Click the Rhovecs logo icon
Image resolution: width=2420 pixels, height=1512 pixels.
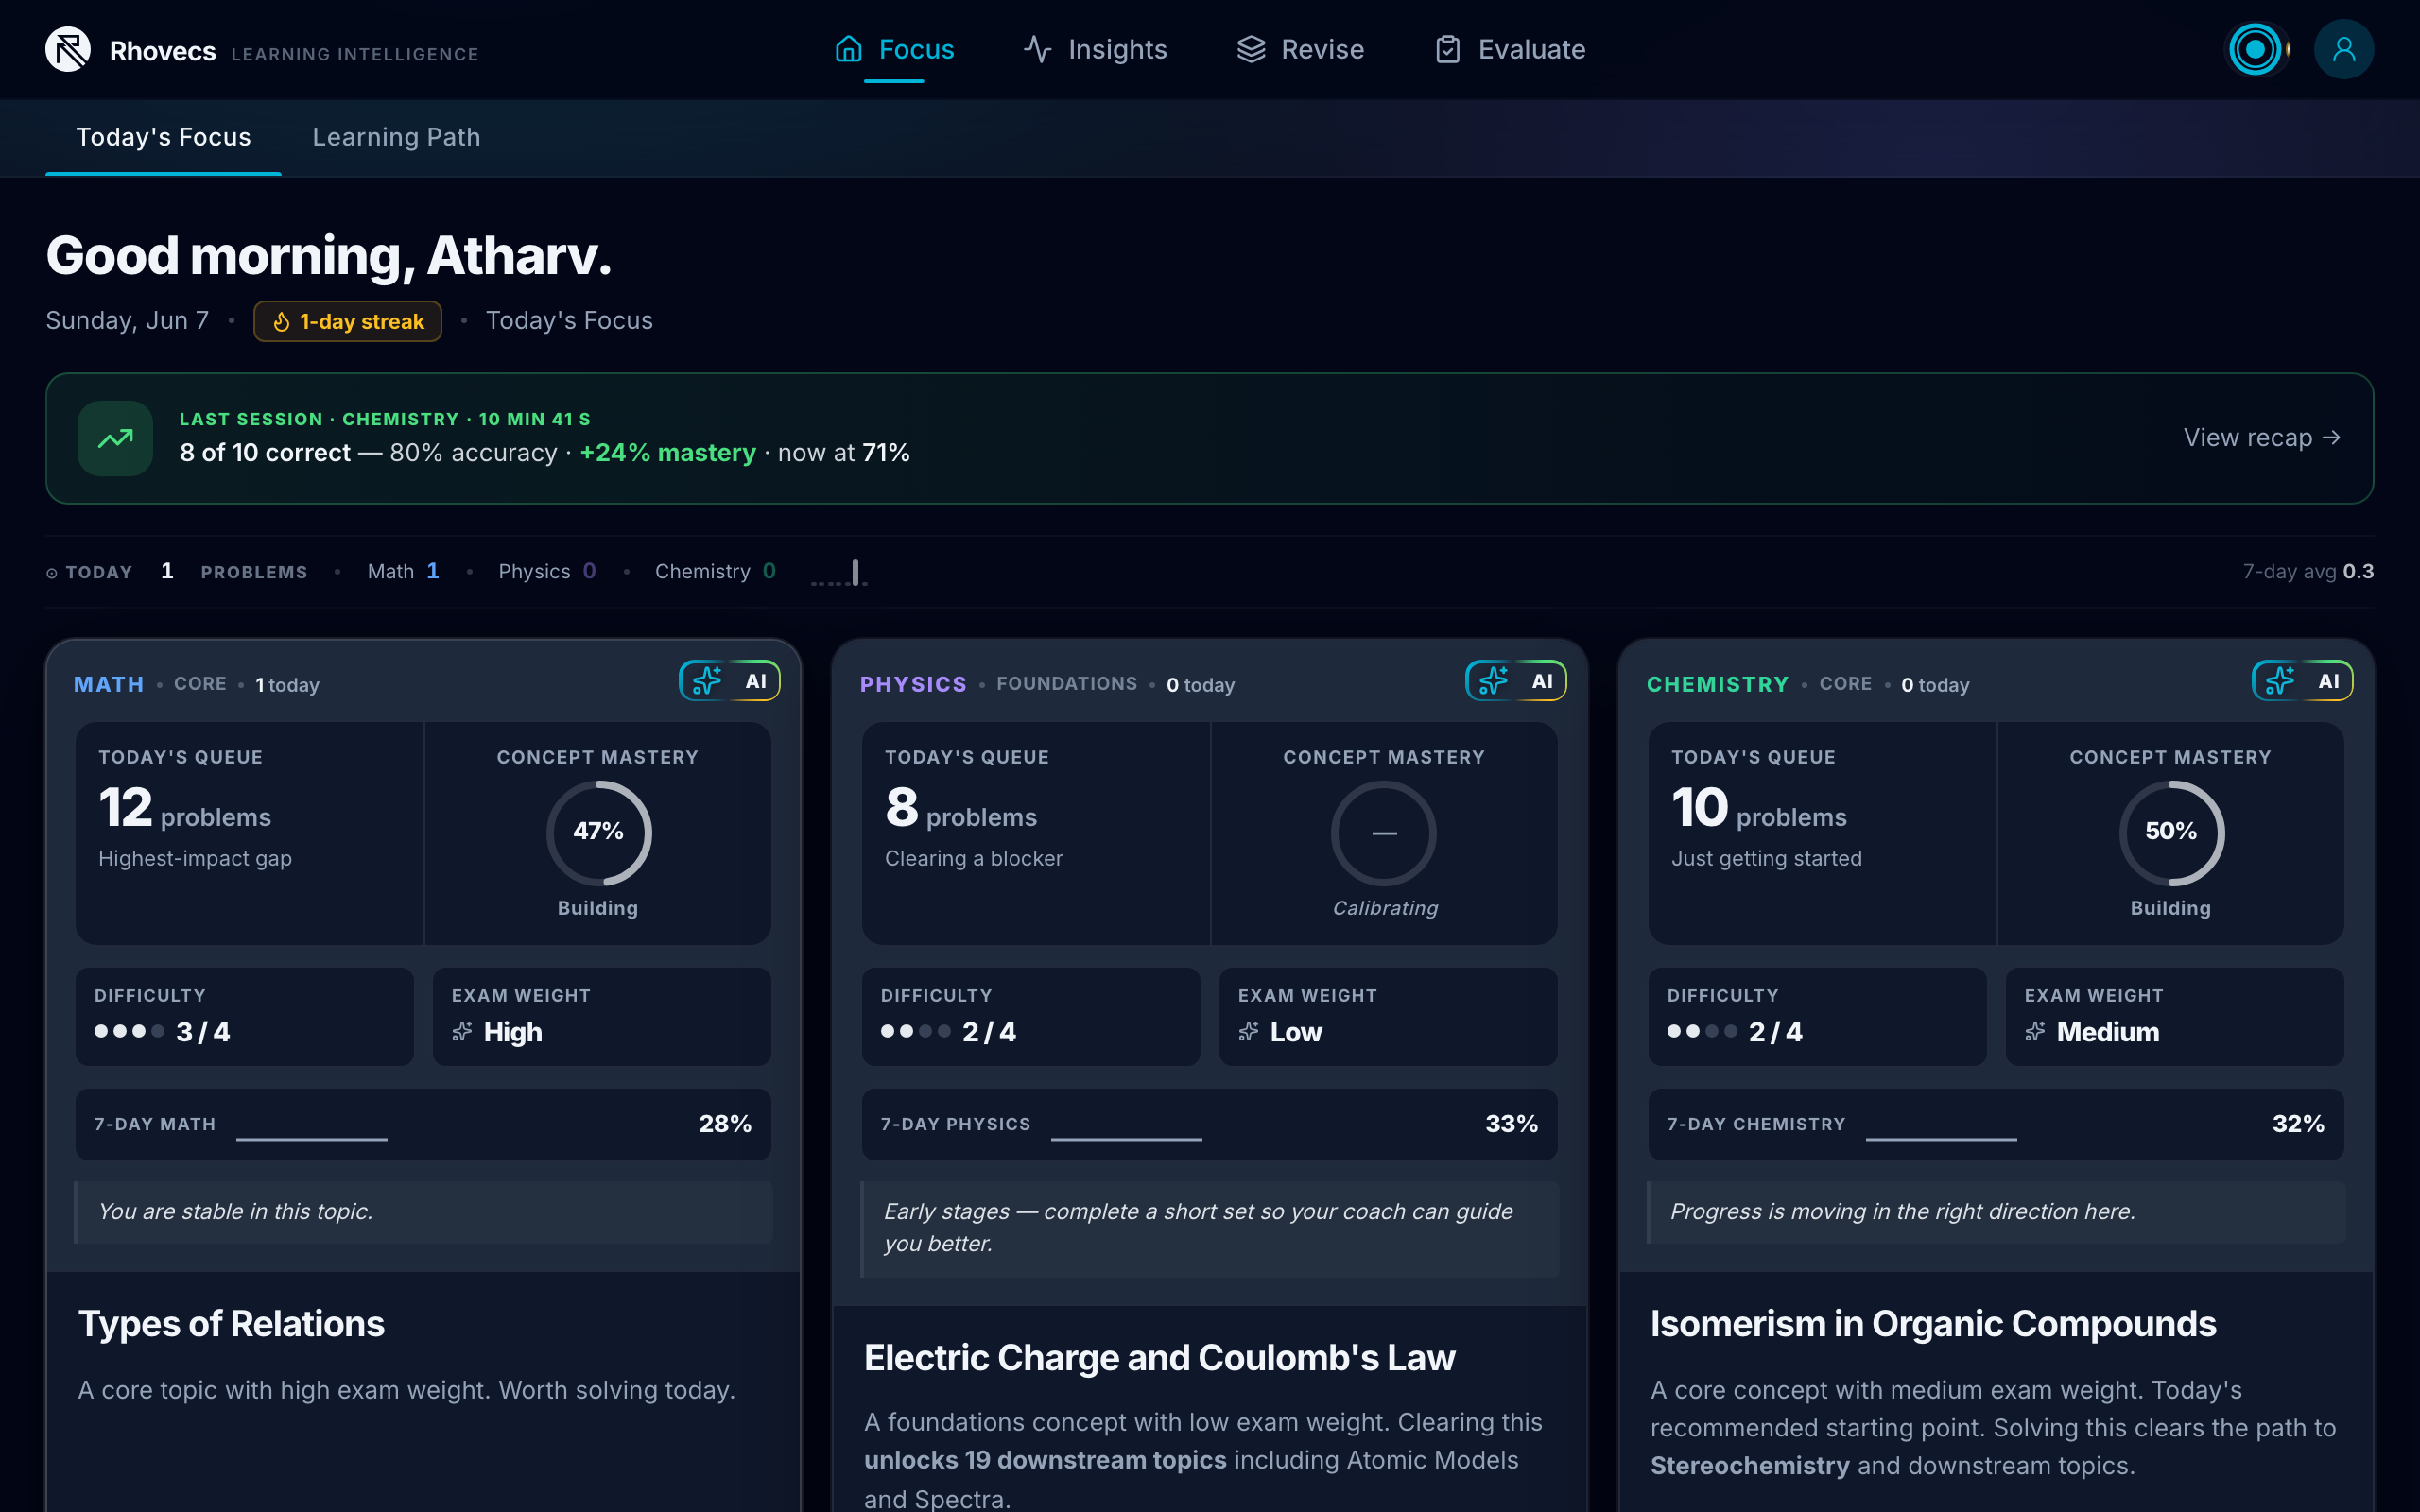[x=68, y=49]
